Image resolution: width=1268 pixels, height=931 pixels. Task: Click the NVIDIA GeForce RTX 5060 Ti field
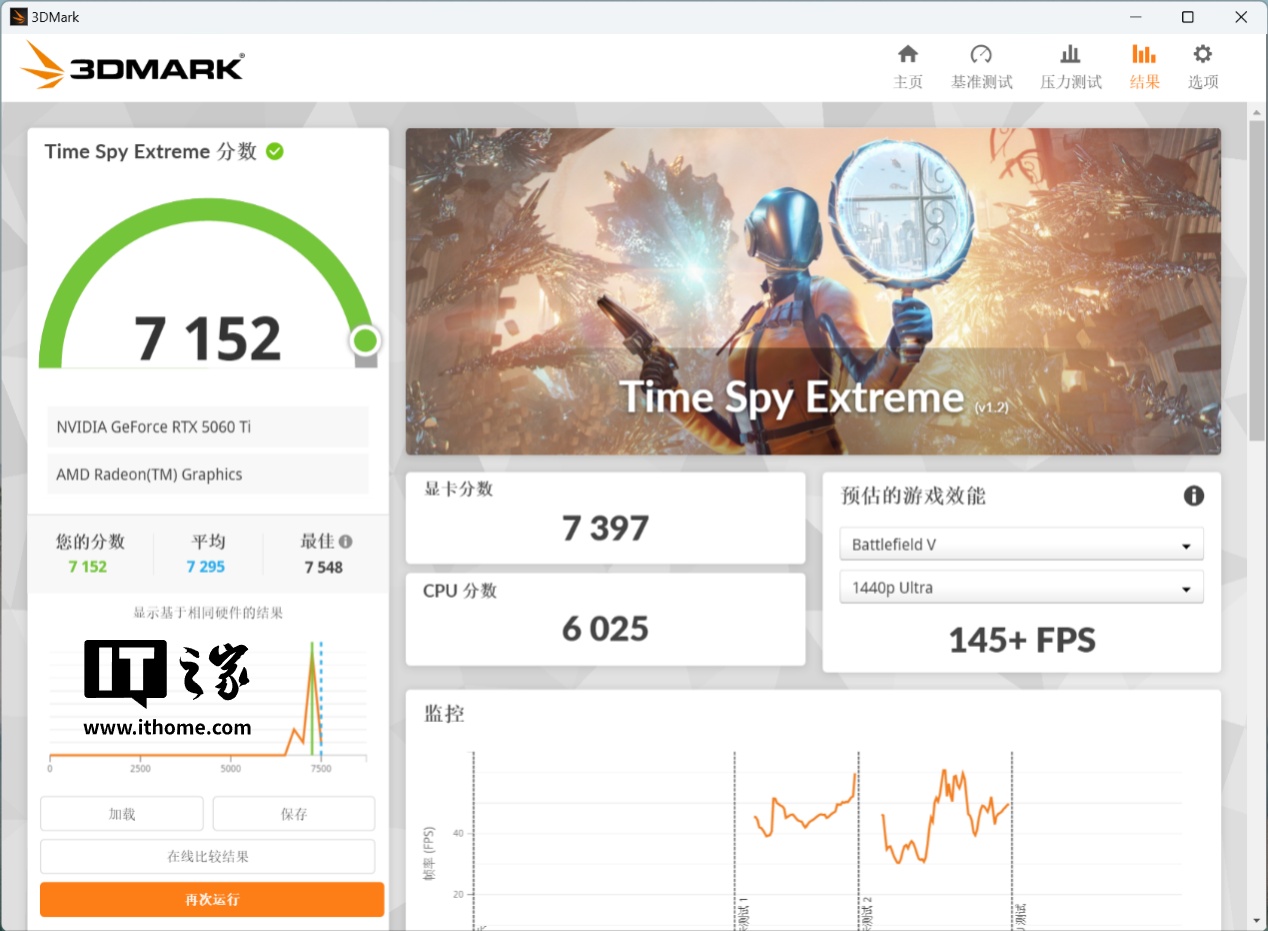click(208, 427)
